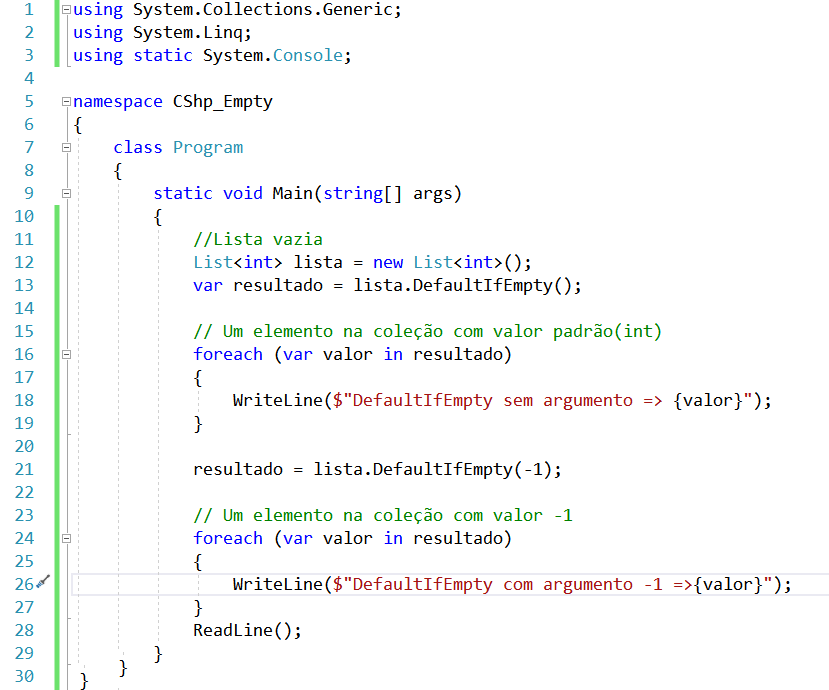Click the static keyword in line 3
The width and height of the screenshot is (829, 690).
pyautogui.click(x=163, y=56)
